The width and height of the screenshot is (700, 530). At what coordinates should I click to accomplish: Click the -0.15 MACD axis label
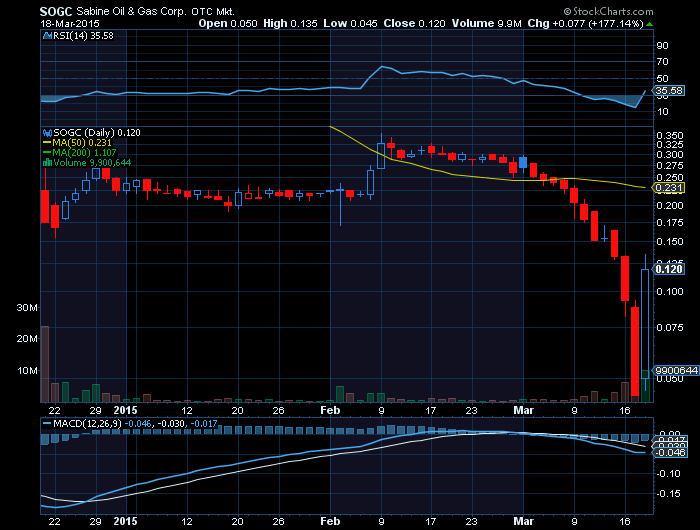[x=668, y=493]
